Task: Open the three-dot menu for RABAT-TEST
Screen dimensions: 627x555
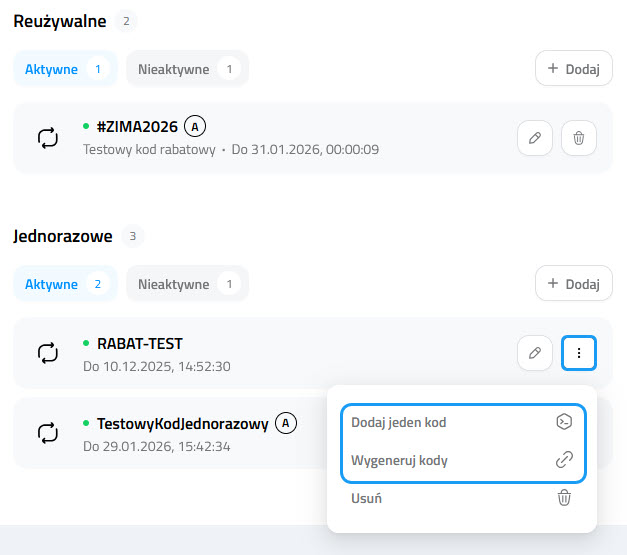Action: pos(579,352)
